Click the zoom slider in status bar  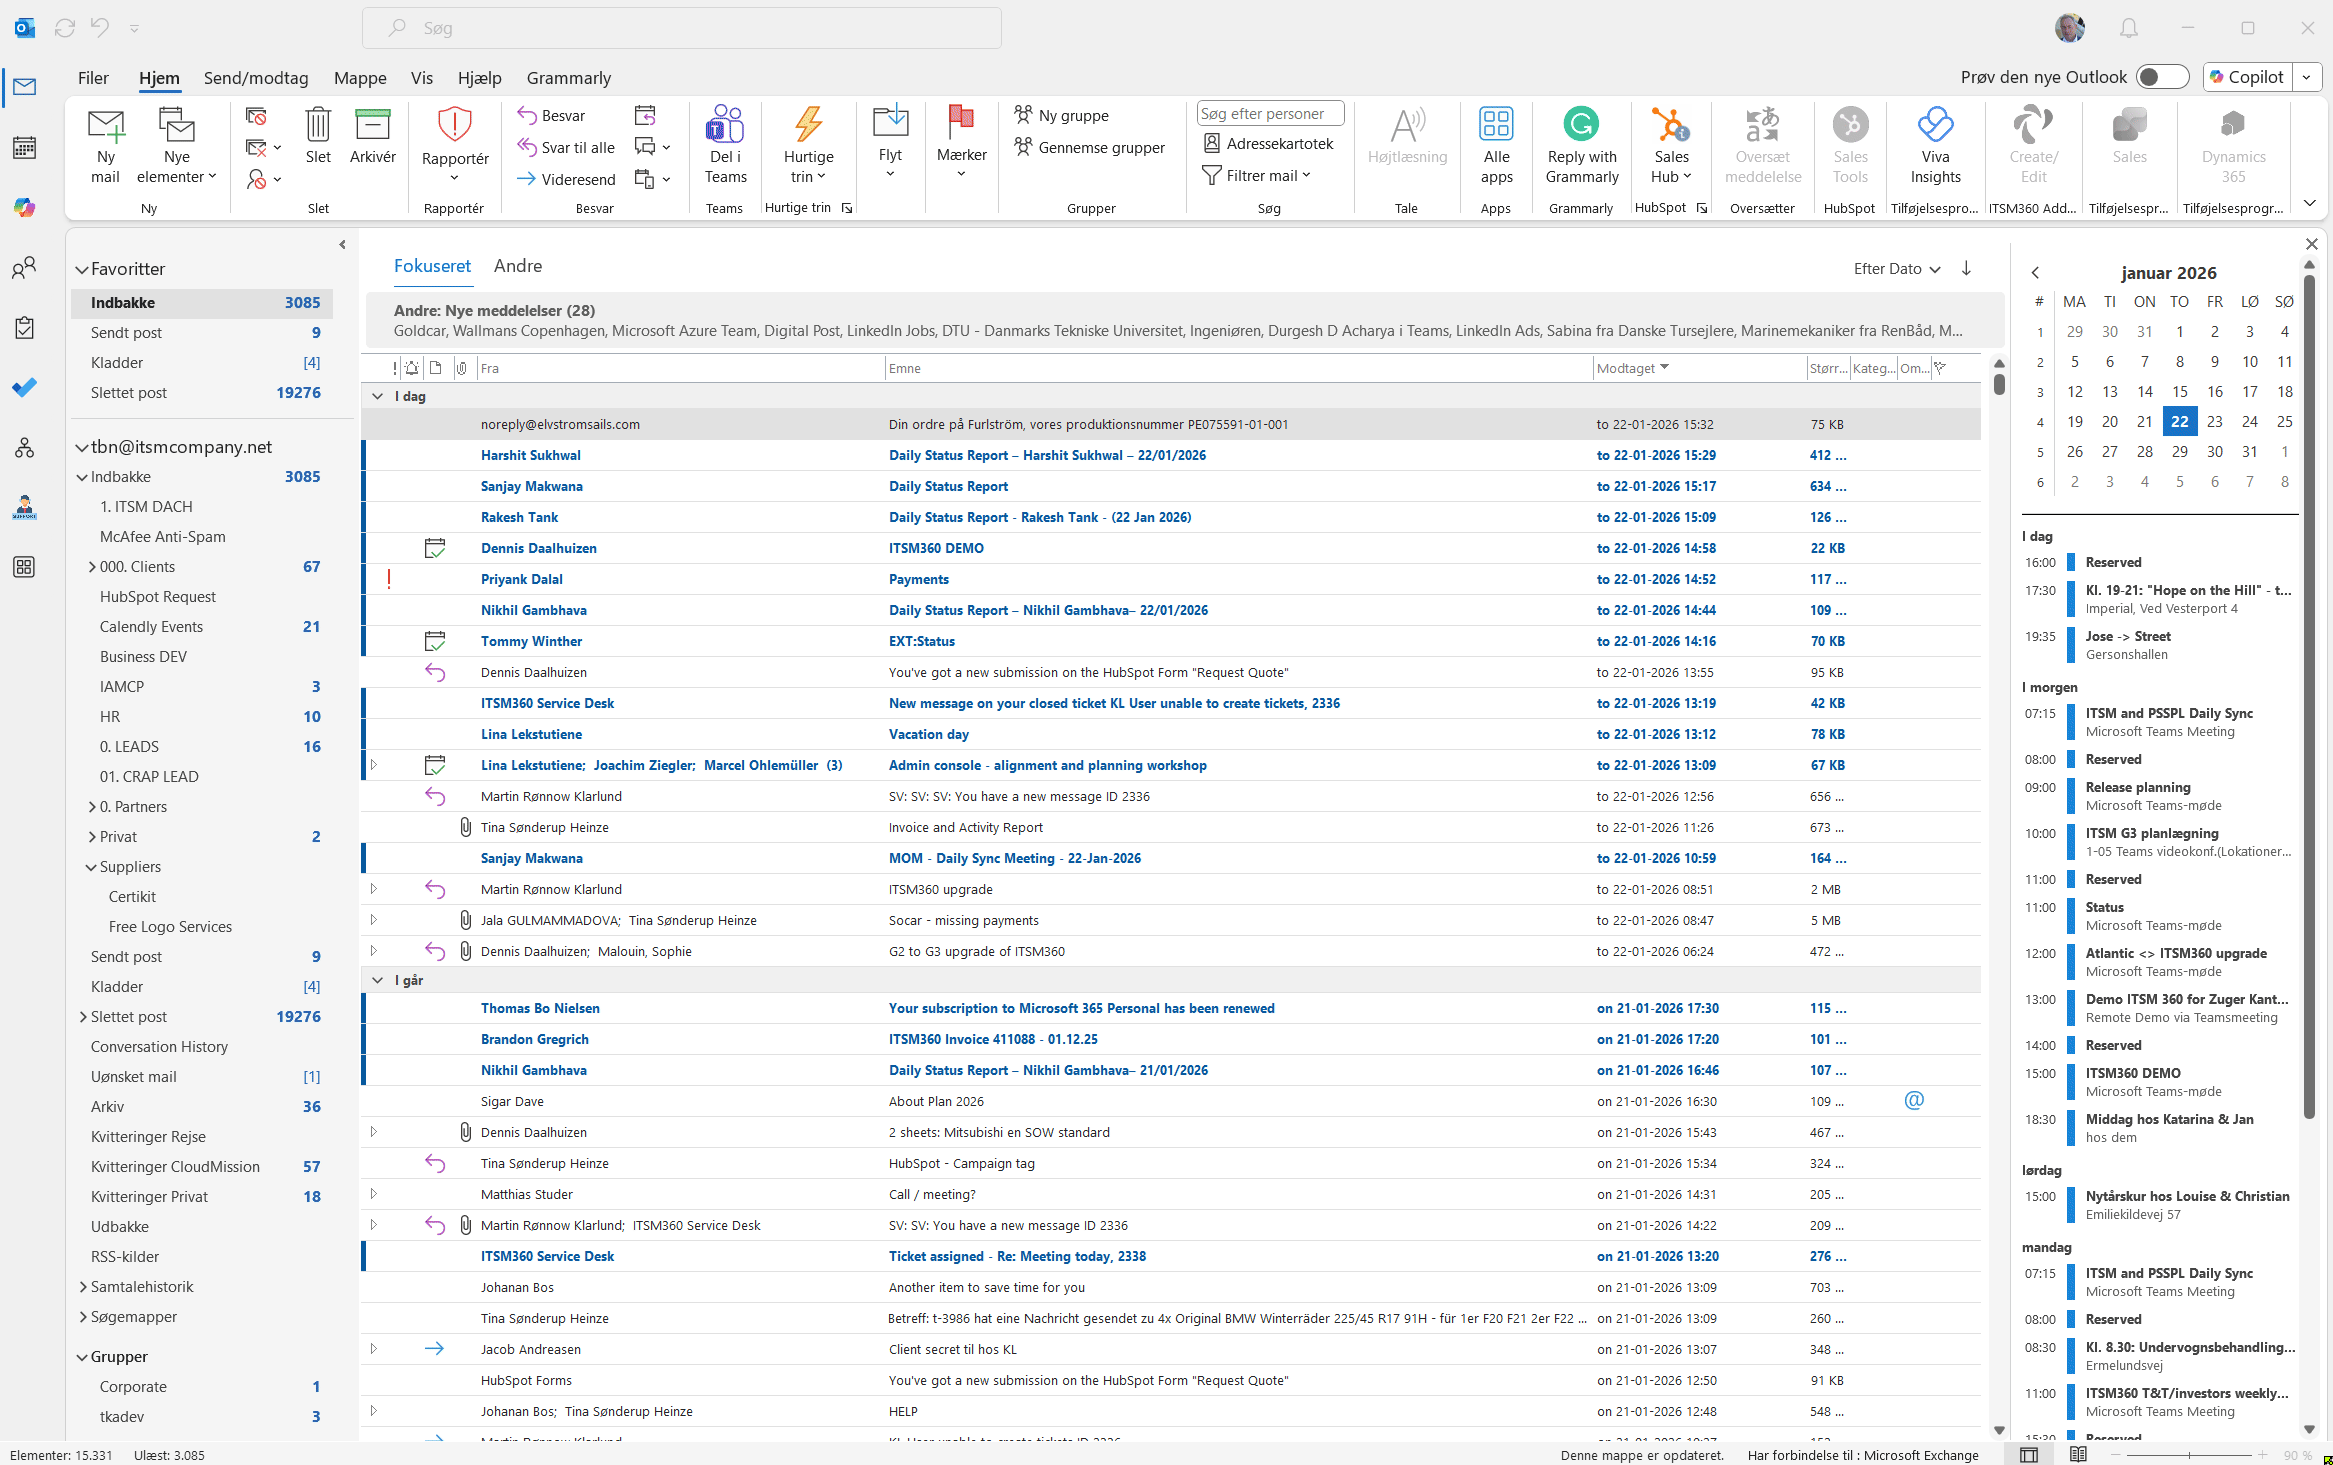2189,1454
